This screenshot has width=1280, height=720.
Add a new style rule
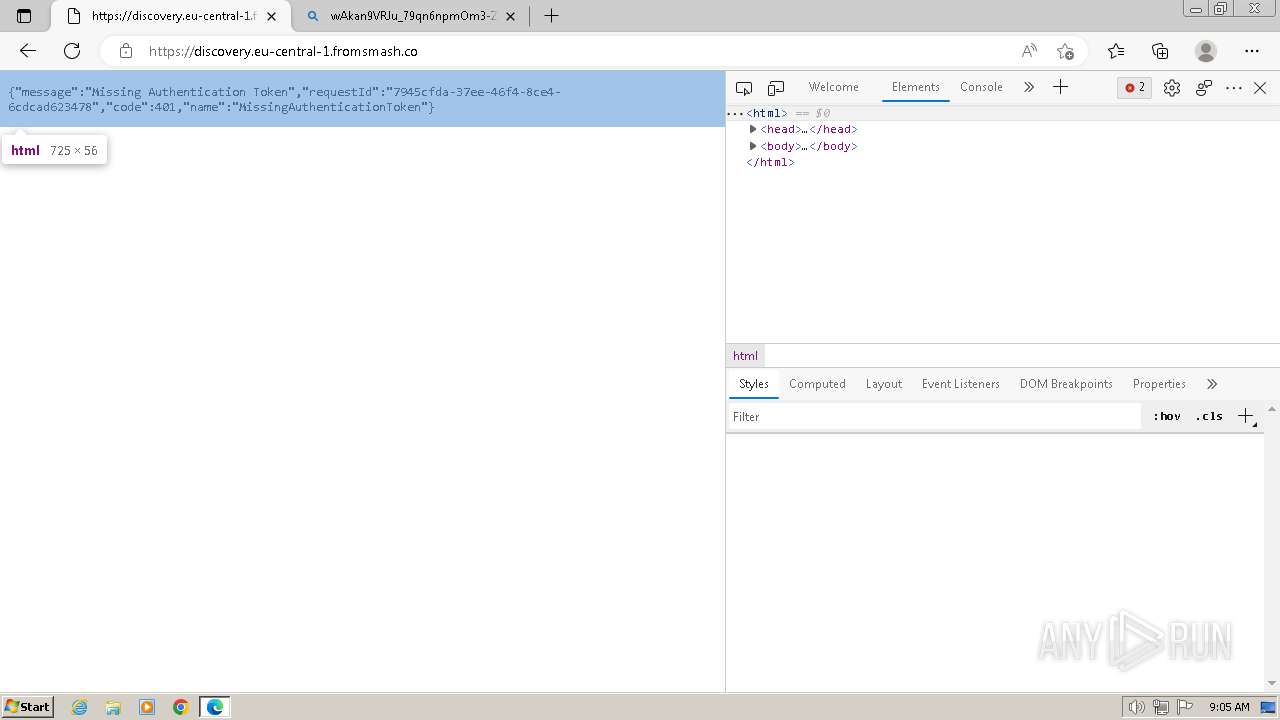click(1246, 417)
